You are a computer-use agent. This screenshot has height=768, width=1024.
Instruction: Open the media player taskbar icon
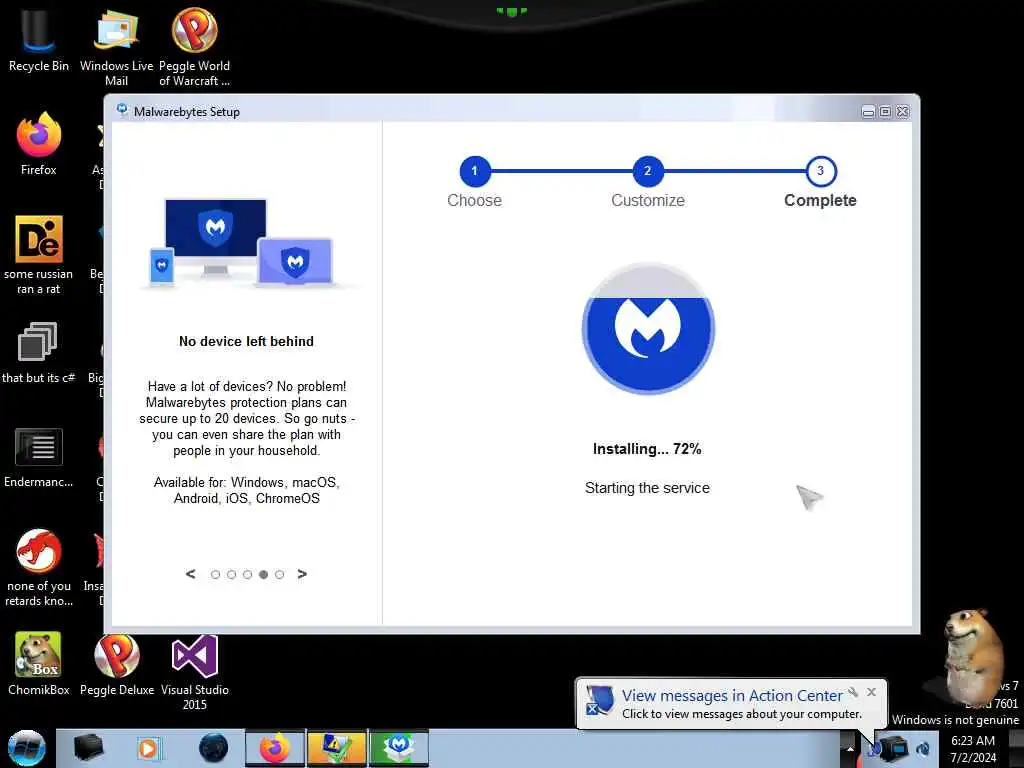click(148, 748)
